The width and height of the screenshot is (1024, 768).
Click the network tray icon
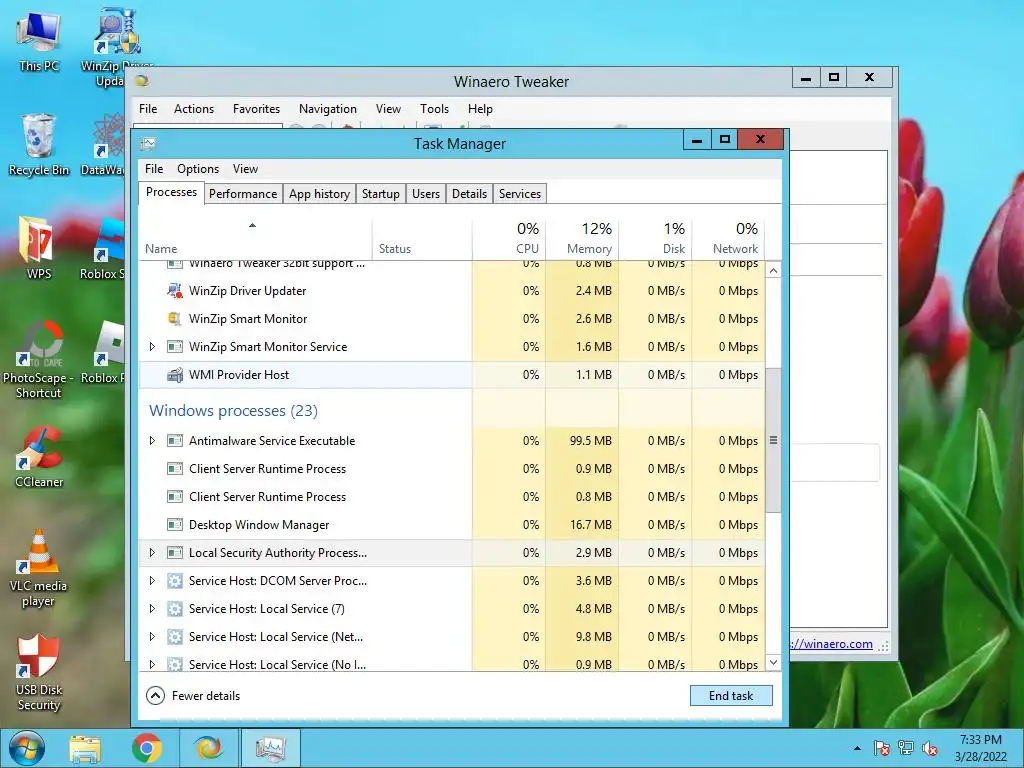tap(906, 748)
